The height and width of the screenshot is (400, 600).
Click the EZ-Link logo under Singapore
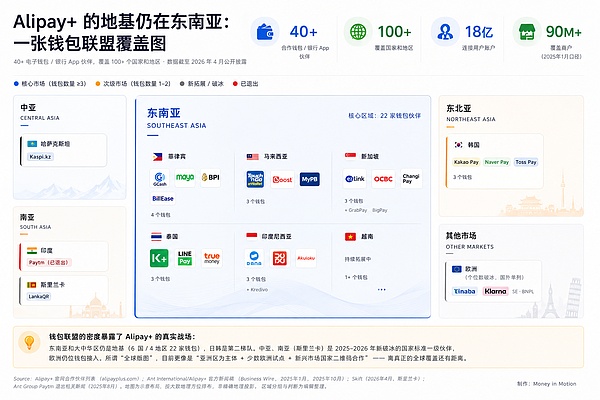tap(355, 179)
